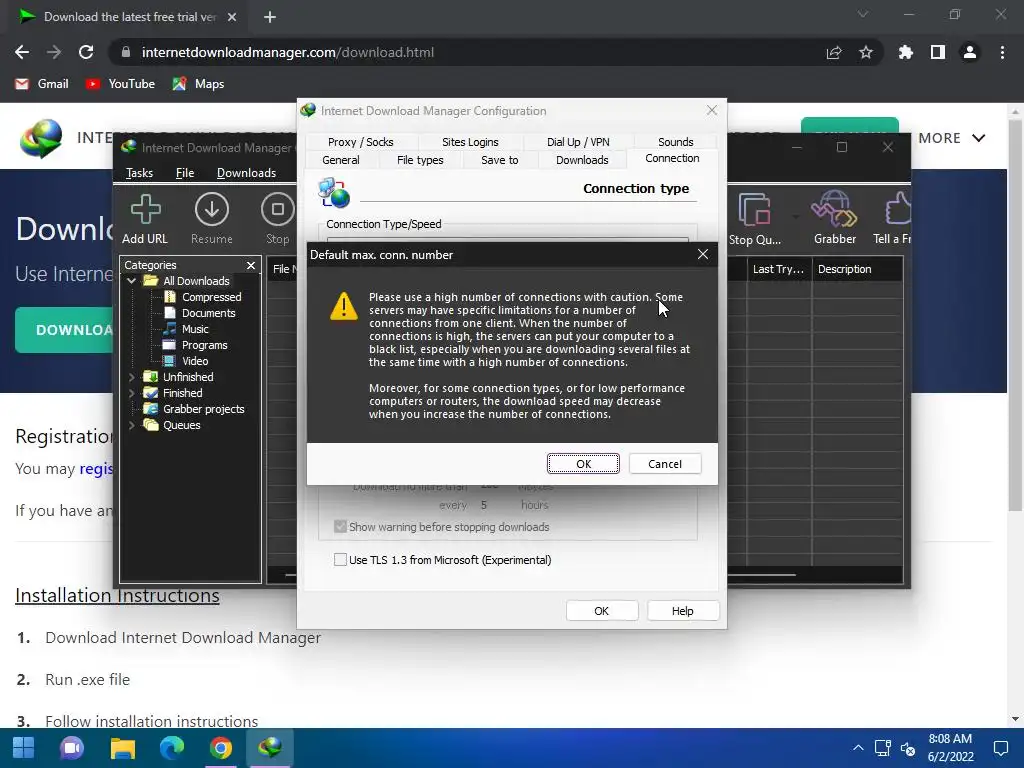Click the Stop toolbar icon in IDM
The image size is (1024, 768).
(278, 219)
